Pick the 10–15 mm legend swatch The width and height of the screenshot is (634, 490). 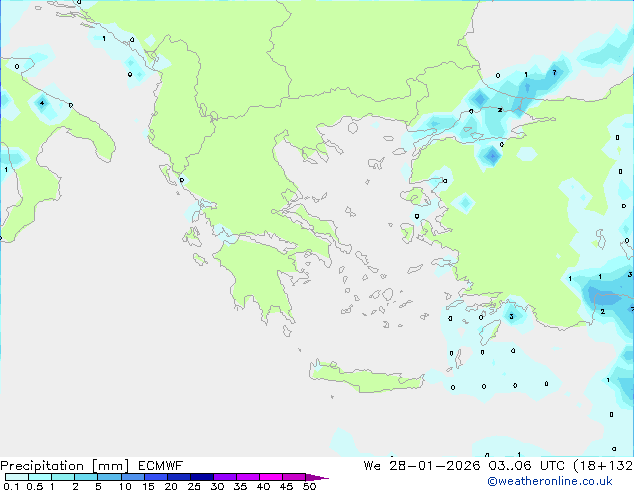coord(132,477)
